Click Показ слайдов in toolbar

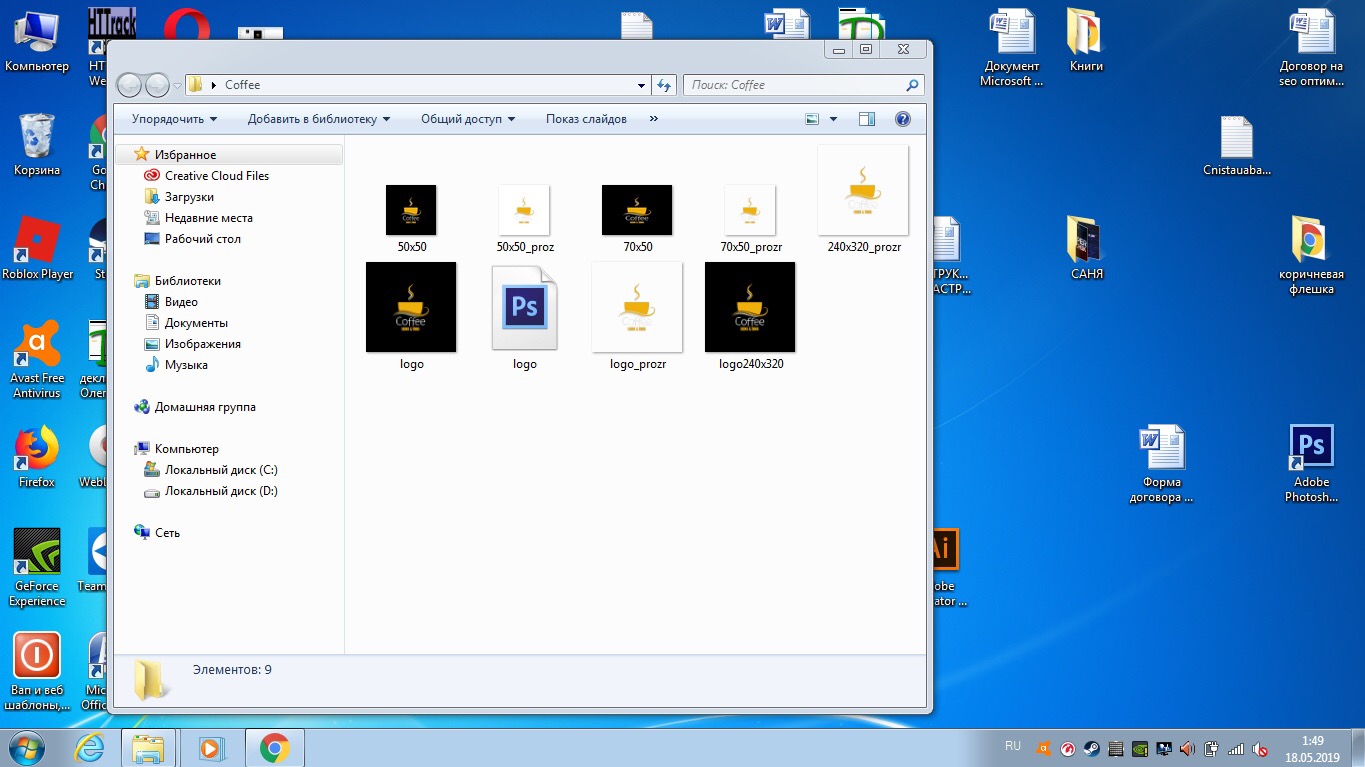pos(586,119)
